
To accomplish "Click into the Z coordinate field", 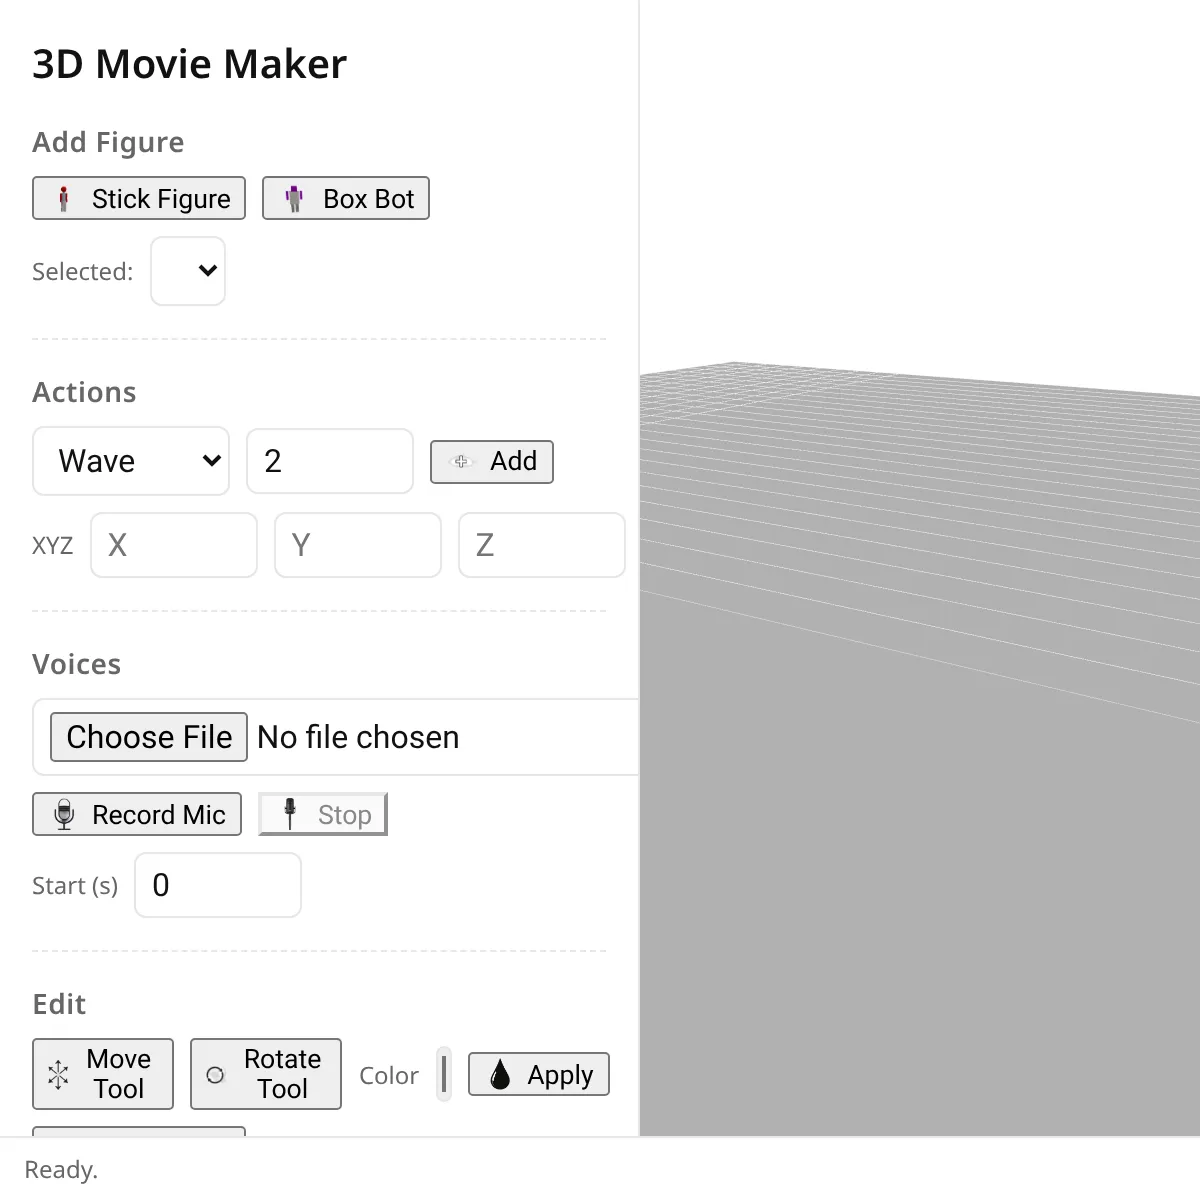I will (x=542, y=545).
